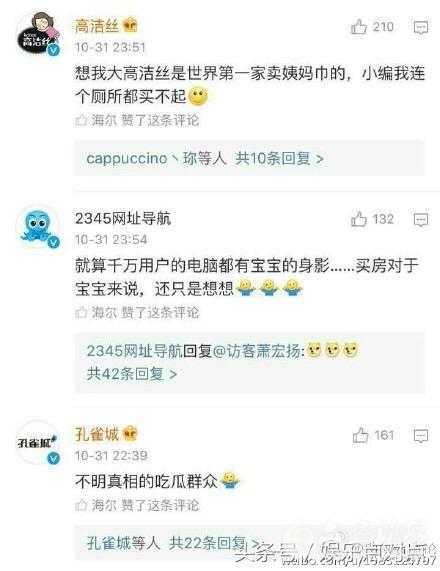Image resolution: width=440 pixels, height=571 pixels.
Task: Open username 2345网址导航 link
Action: [123, 218]
